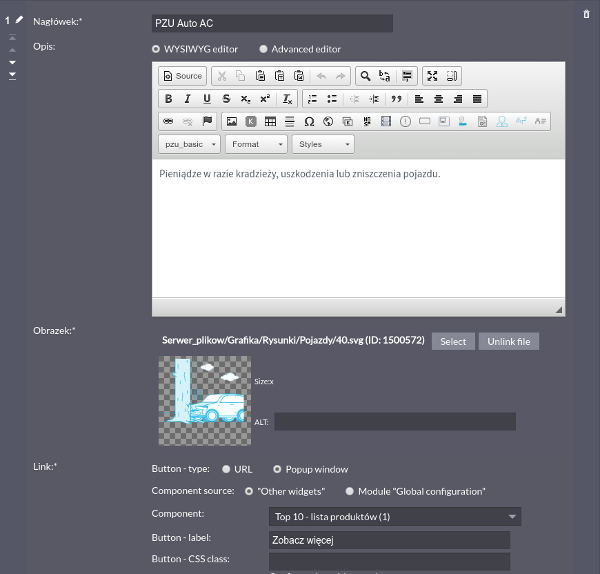The height and width of the screenshot is (574, 600).
Task: Click the Unlink file button
Action: pos(509,341)
